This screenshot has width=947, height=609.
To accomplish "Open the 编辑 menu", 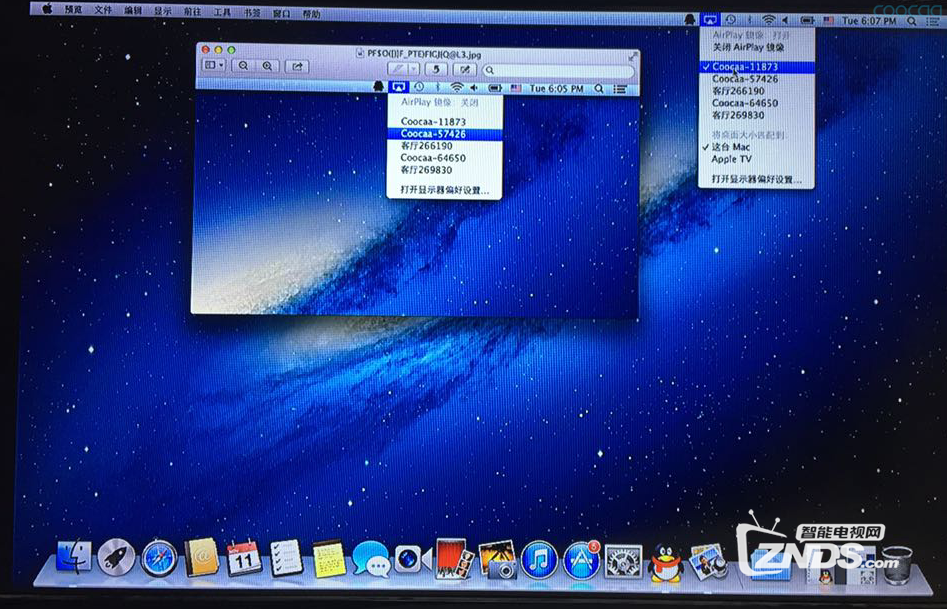I will pos(133,10).
